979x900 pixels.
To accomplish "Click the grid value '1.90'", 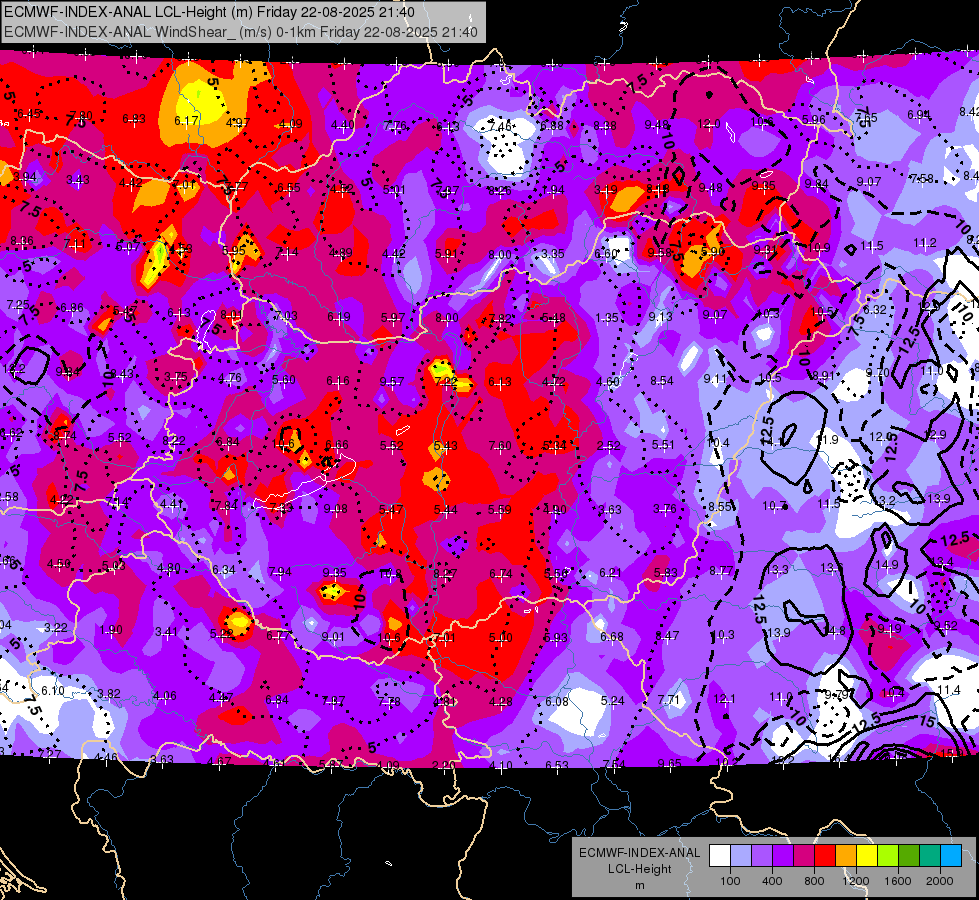I will [111, 630].
